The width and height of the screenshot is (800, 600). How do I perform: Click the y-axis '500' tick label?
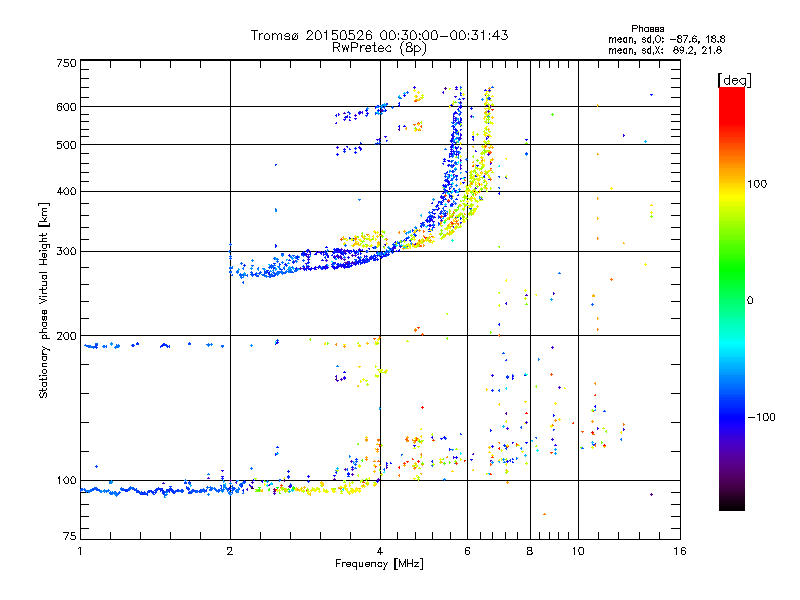point(66,145)
